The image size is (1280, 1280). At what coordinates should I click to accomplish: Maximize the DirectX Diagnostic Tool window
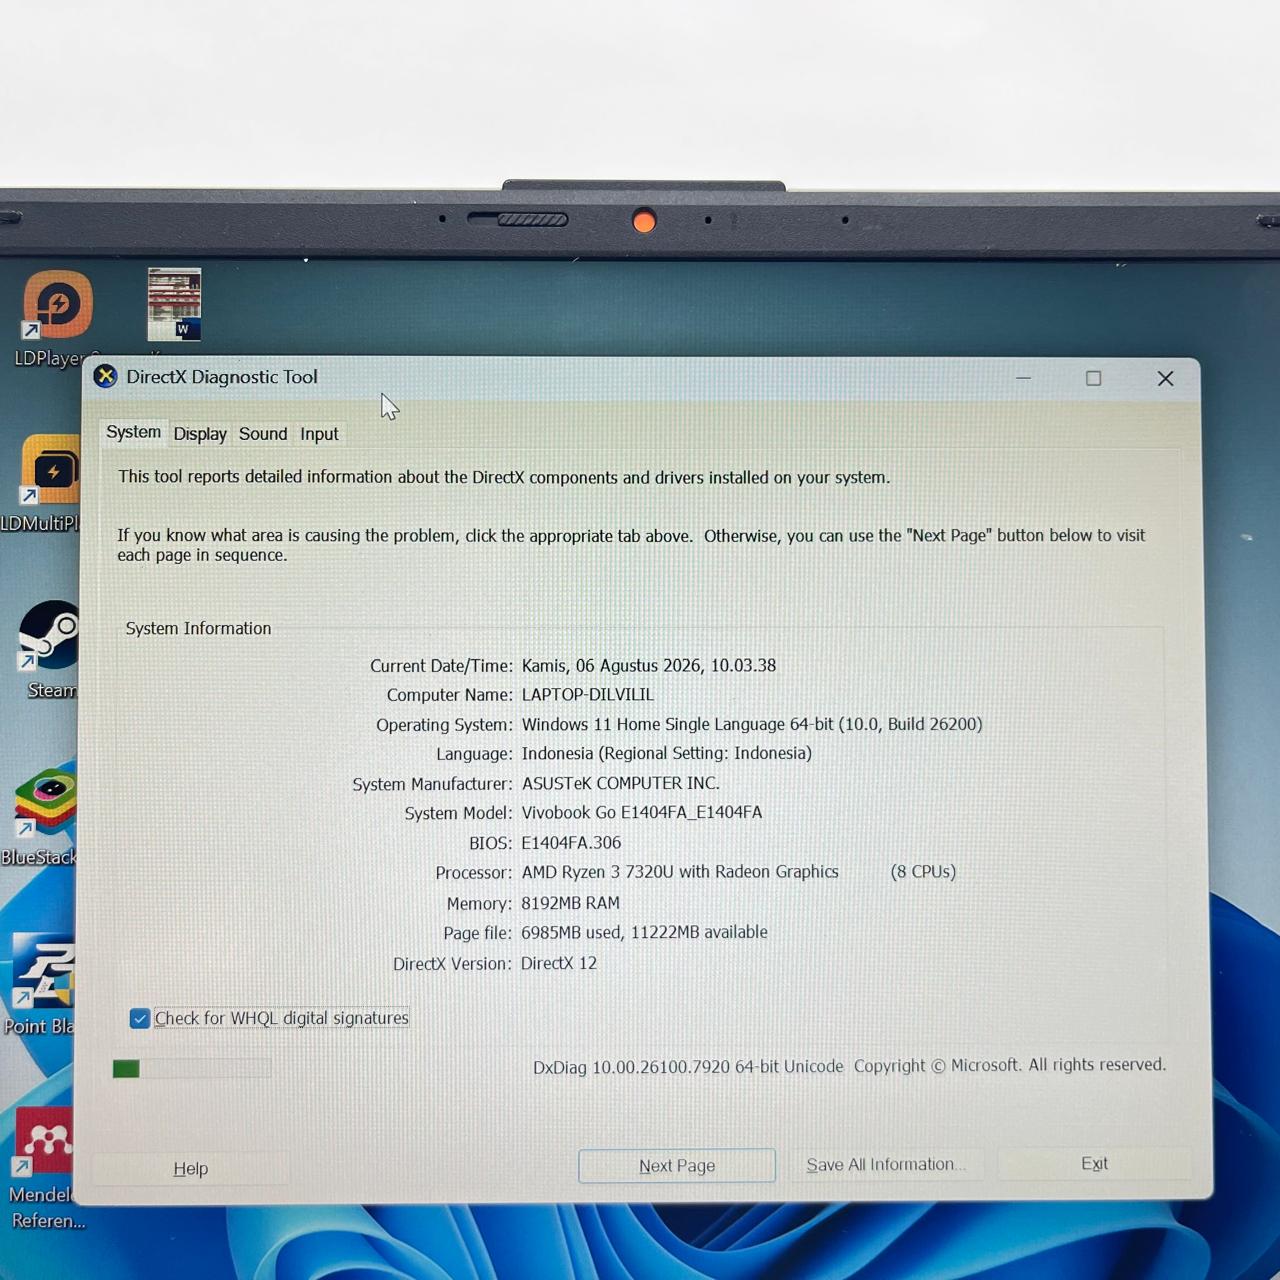pyautogui.click(x=1093, y=378)
